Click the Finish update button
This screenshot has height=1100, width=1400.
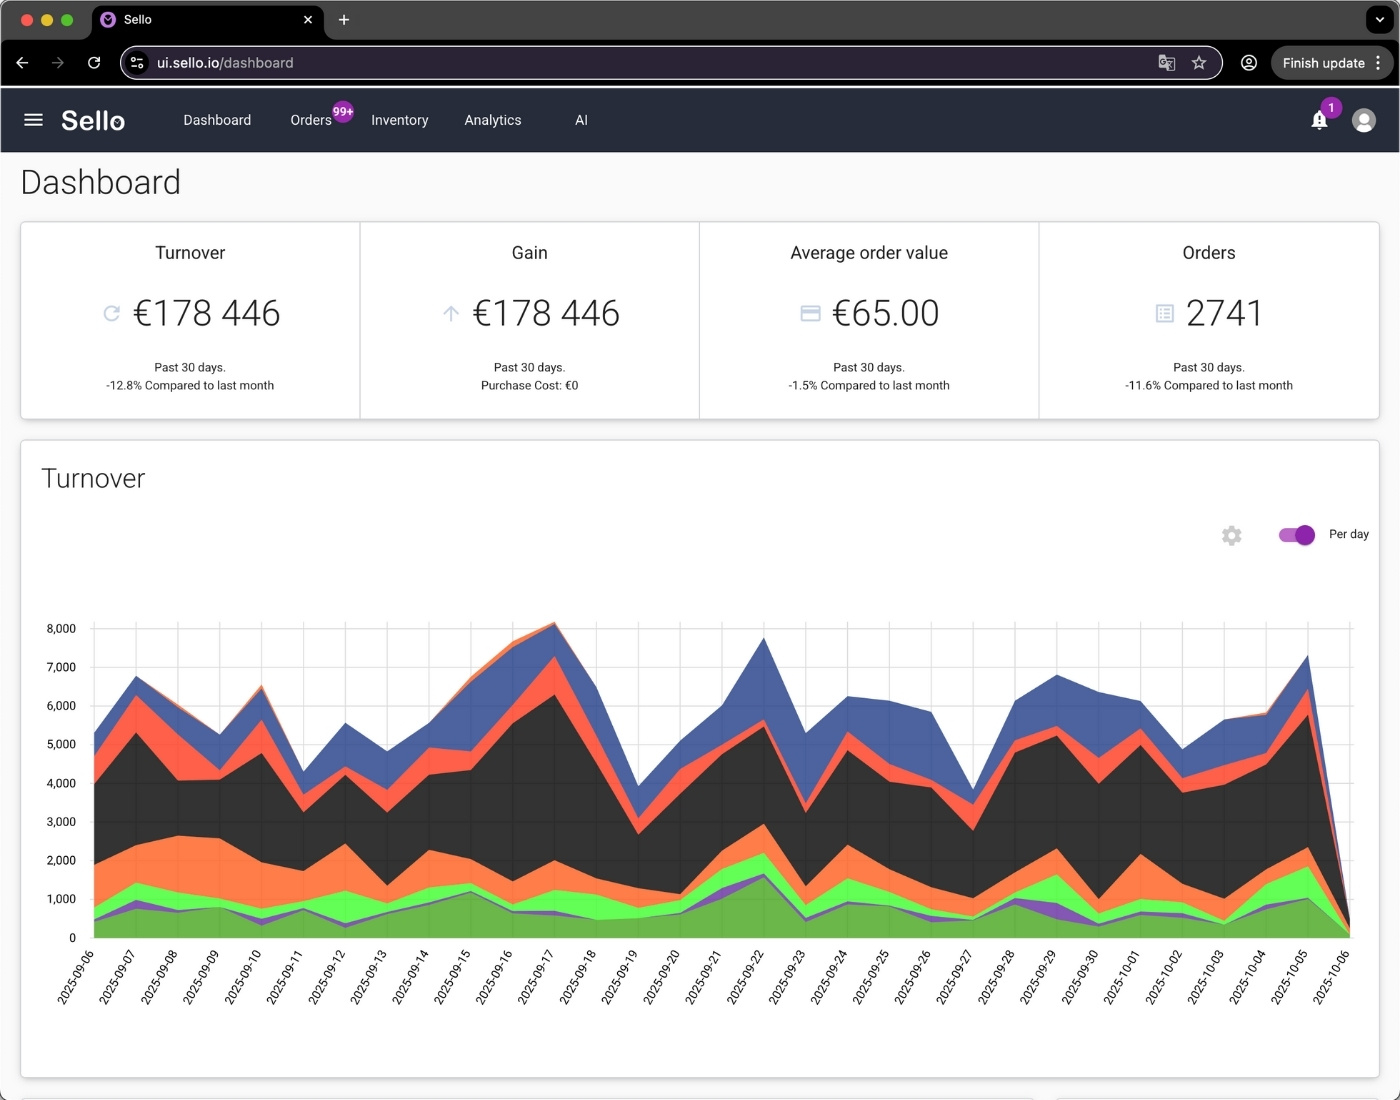coord(1324,62)
